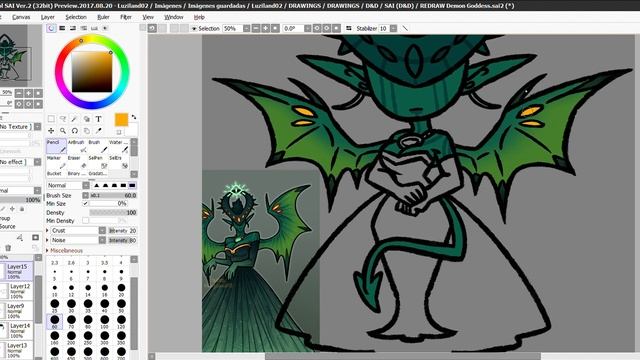Screen dimensions: 640x360
Task: Pick the 20 brush size preset
Action: coord(121,290)
